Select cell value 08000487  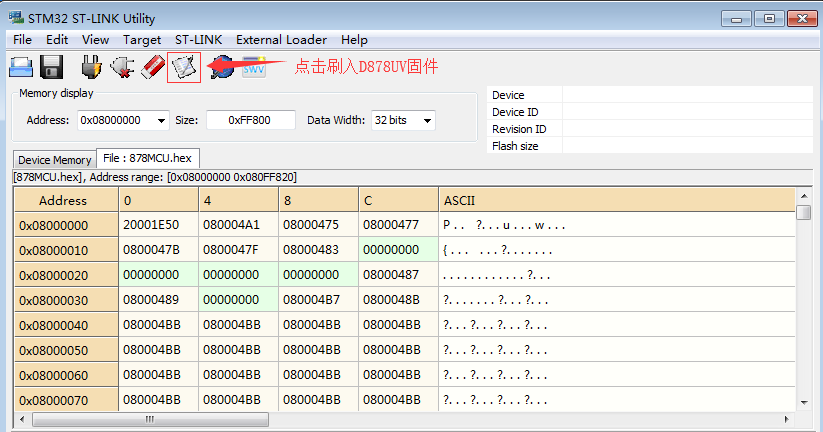(x=399, y=275)
